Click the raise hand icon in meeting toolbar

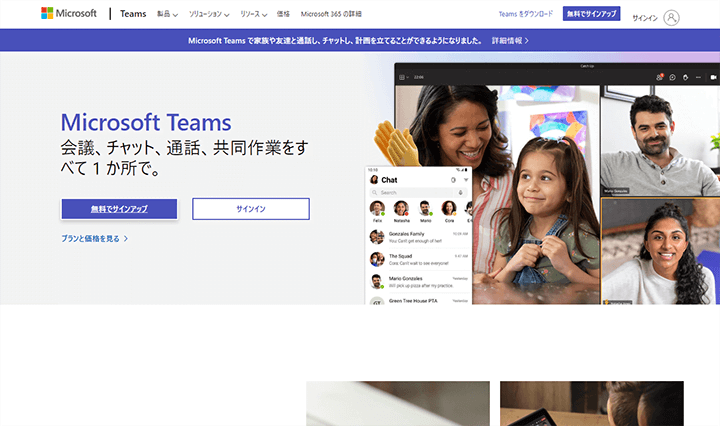(x=686, y=77)
